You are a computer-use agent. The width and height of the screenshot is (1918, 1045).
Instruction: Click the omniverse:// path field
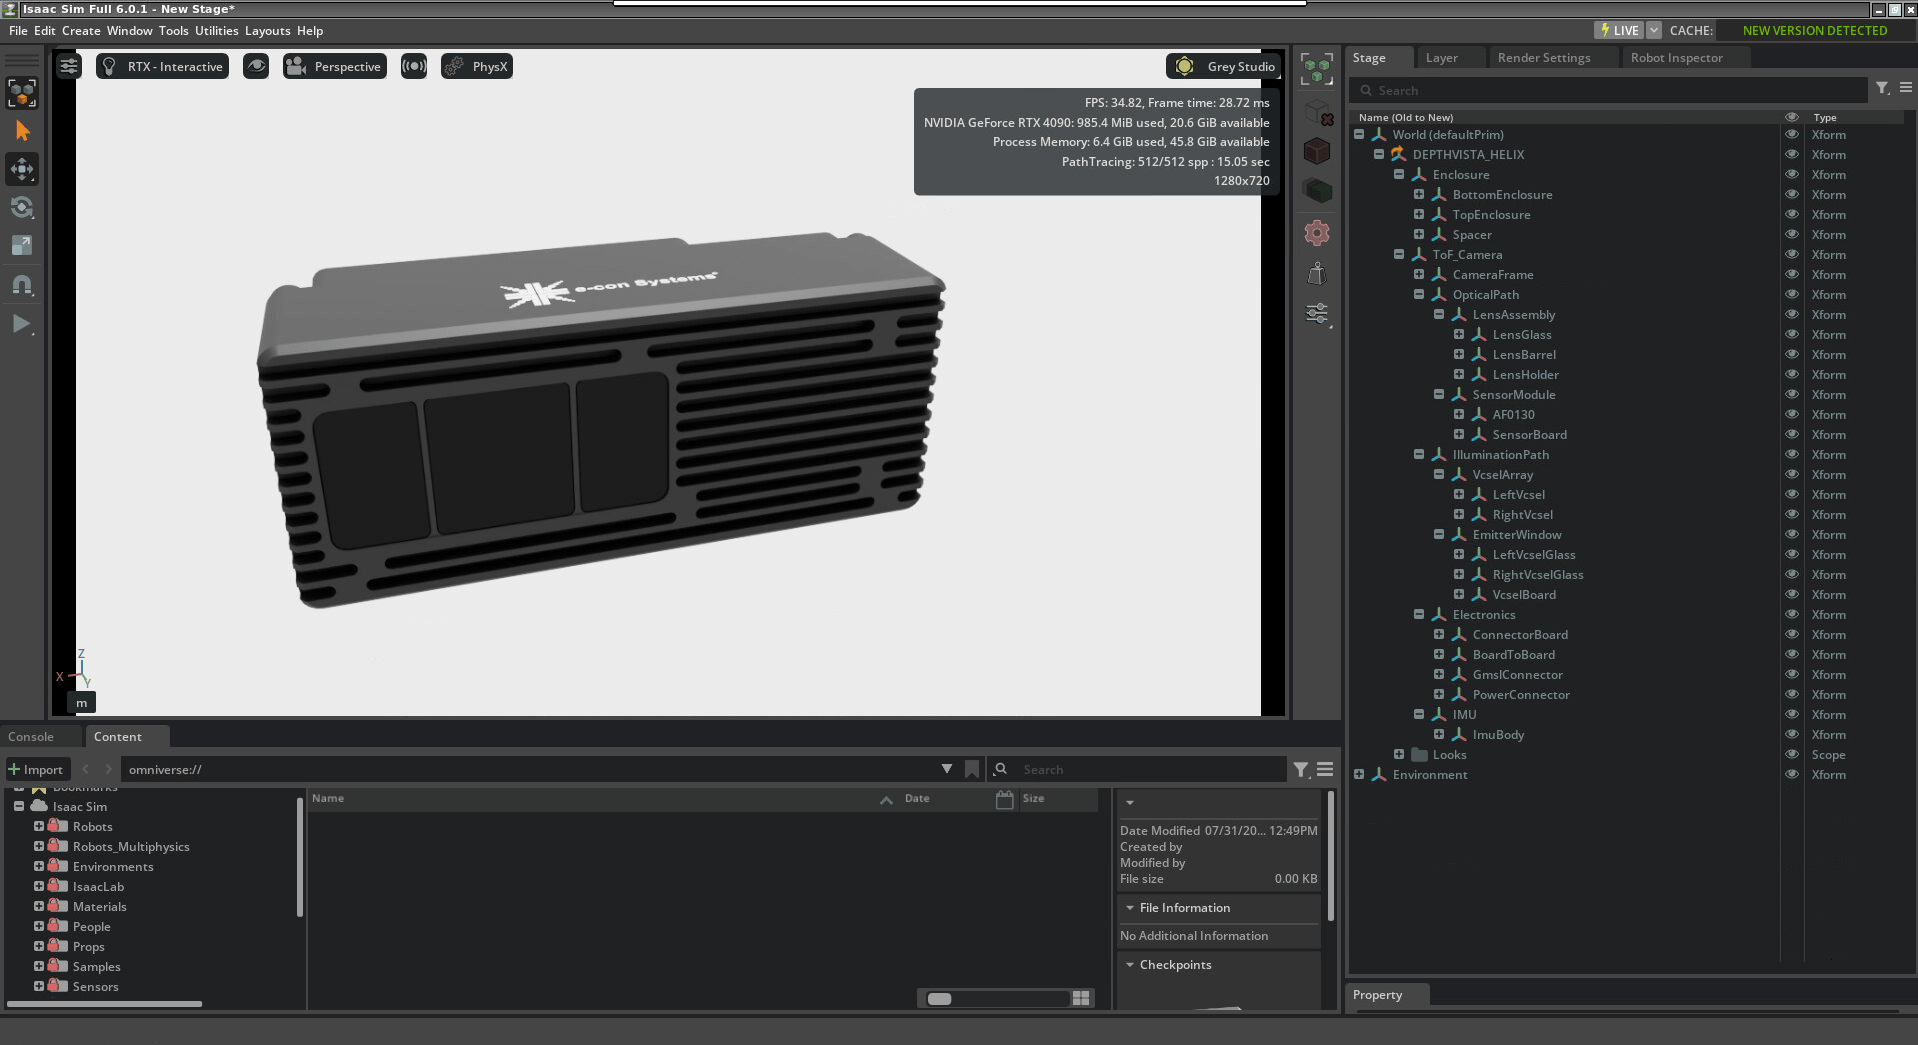coord(530,769)
